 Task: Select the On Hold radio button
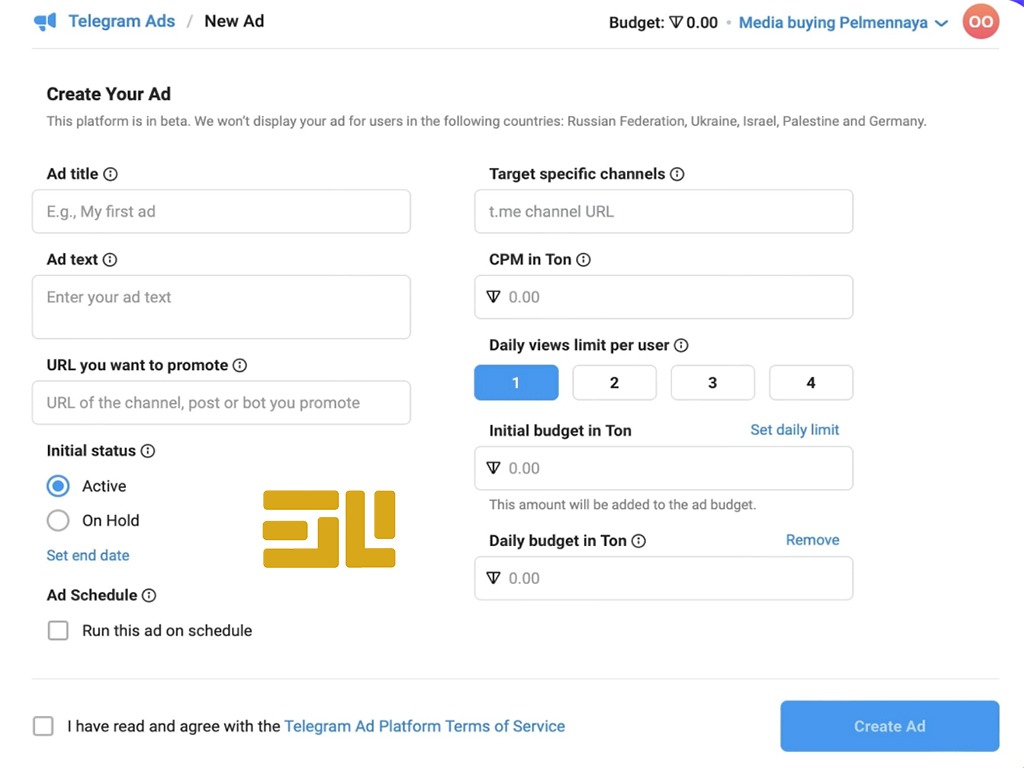tap(58, 520)
